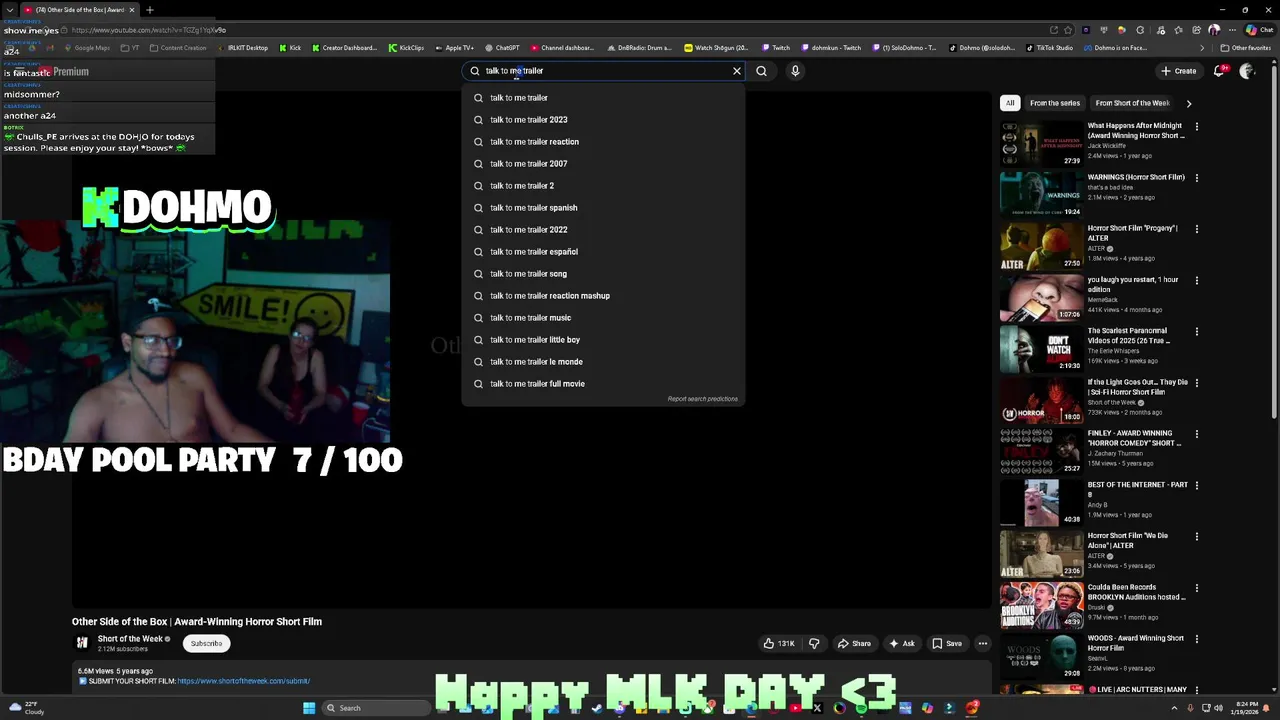Open options for 'WARNINGS (Horror Short Film)' video
The height and width of the screenshot is (720, 1280).
coord(1196,178)
